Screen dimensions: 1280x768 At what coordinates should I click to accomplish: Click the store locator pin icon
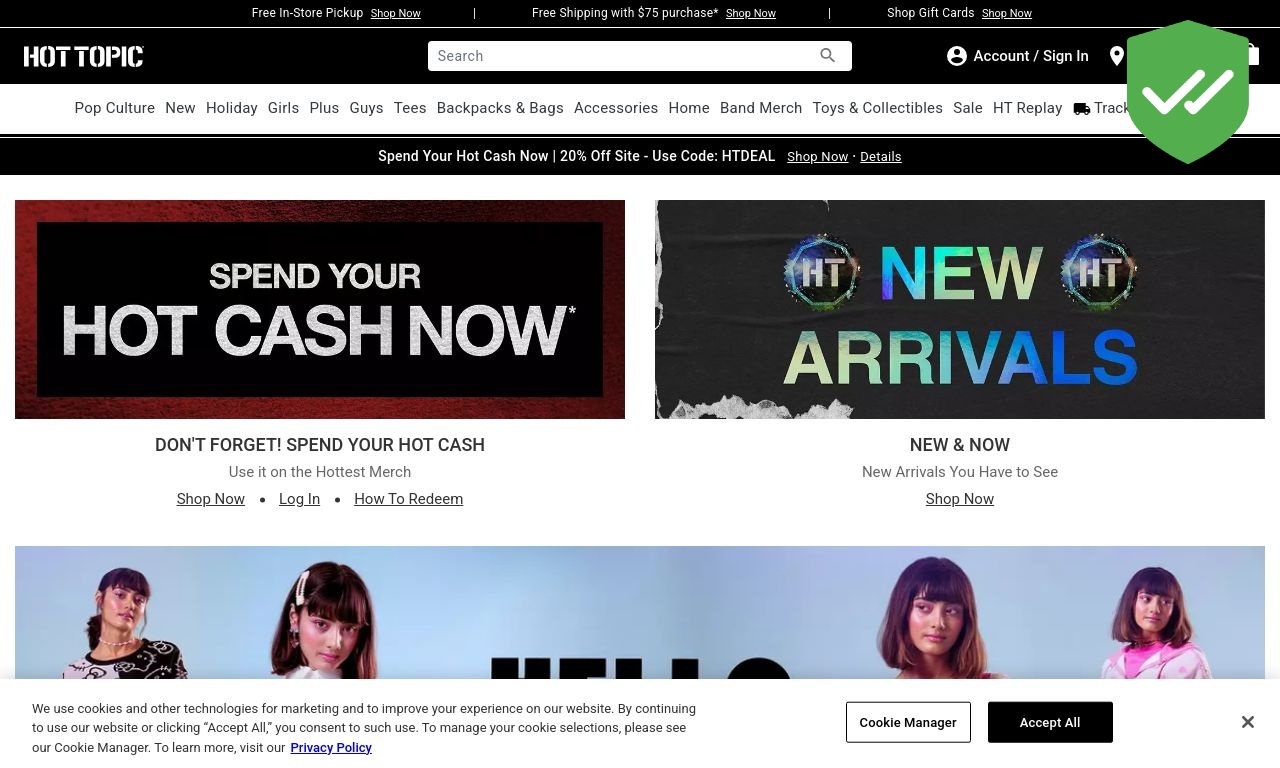pos(1117,57)
